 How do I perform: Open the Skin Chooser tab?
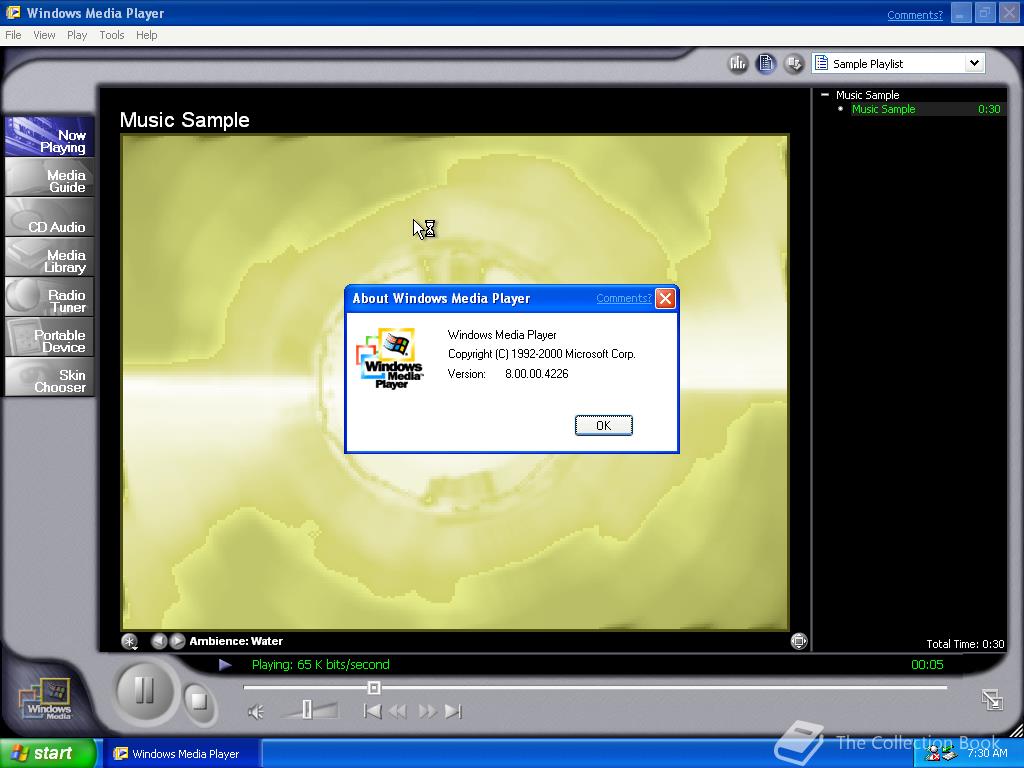click(50, 377)
